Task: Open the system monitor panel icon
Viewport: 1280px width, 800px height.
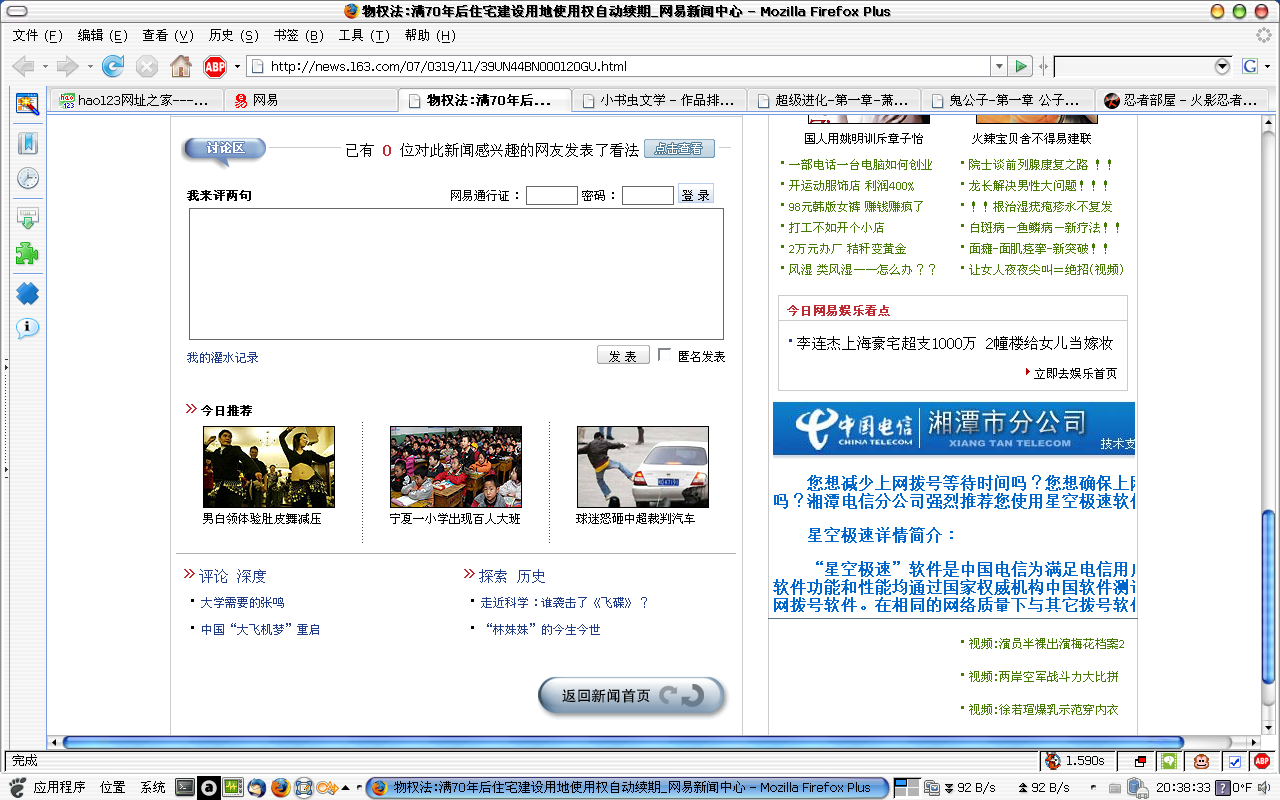Action: click(x=233, y=787)
